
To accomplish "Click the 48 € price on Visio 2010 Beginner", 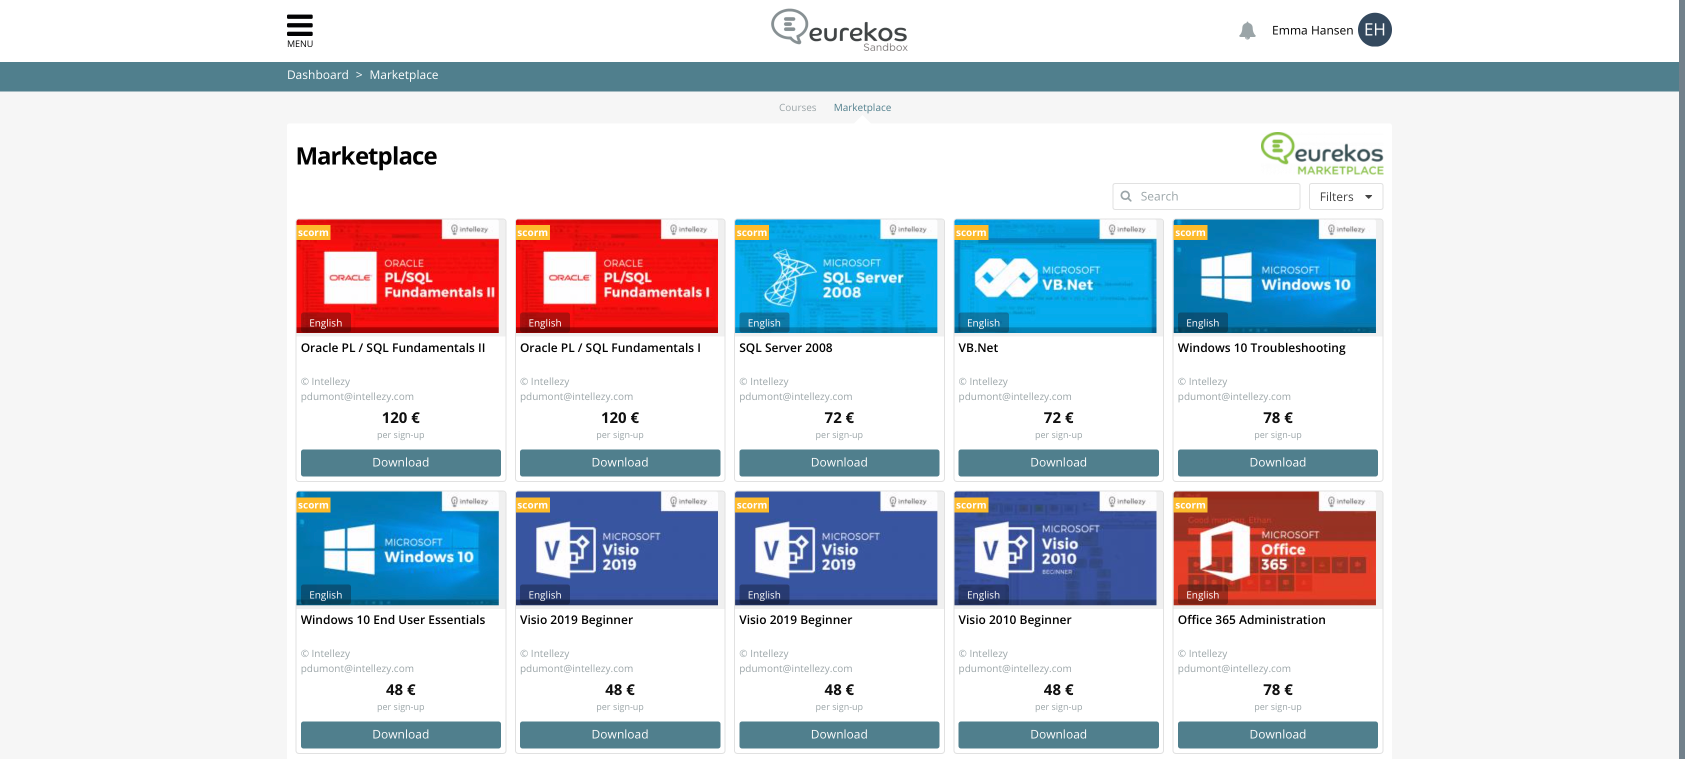I will 1058,690.
